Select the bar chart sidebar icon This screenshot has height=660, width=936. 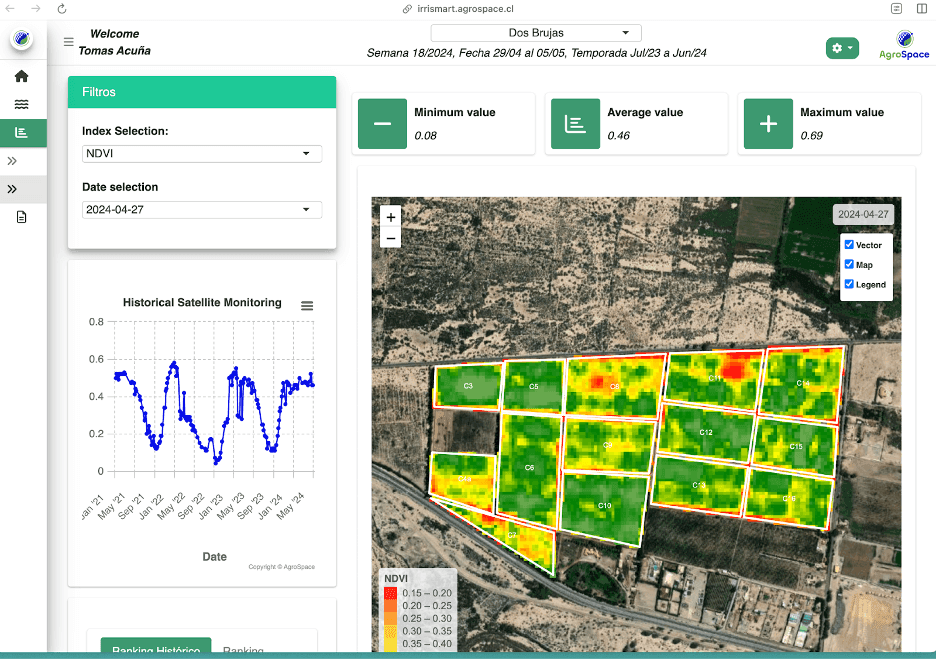click(21, 132)
